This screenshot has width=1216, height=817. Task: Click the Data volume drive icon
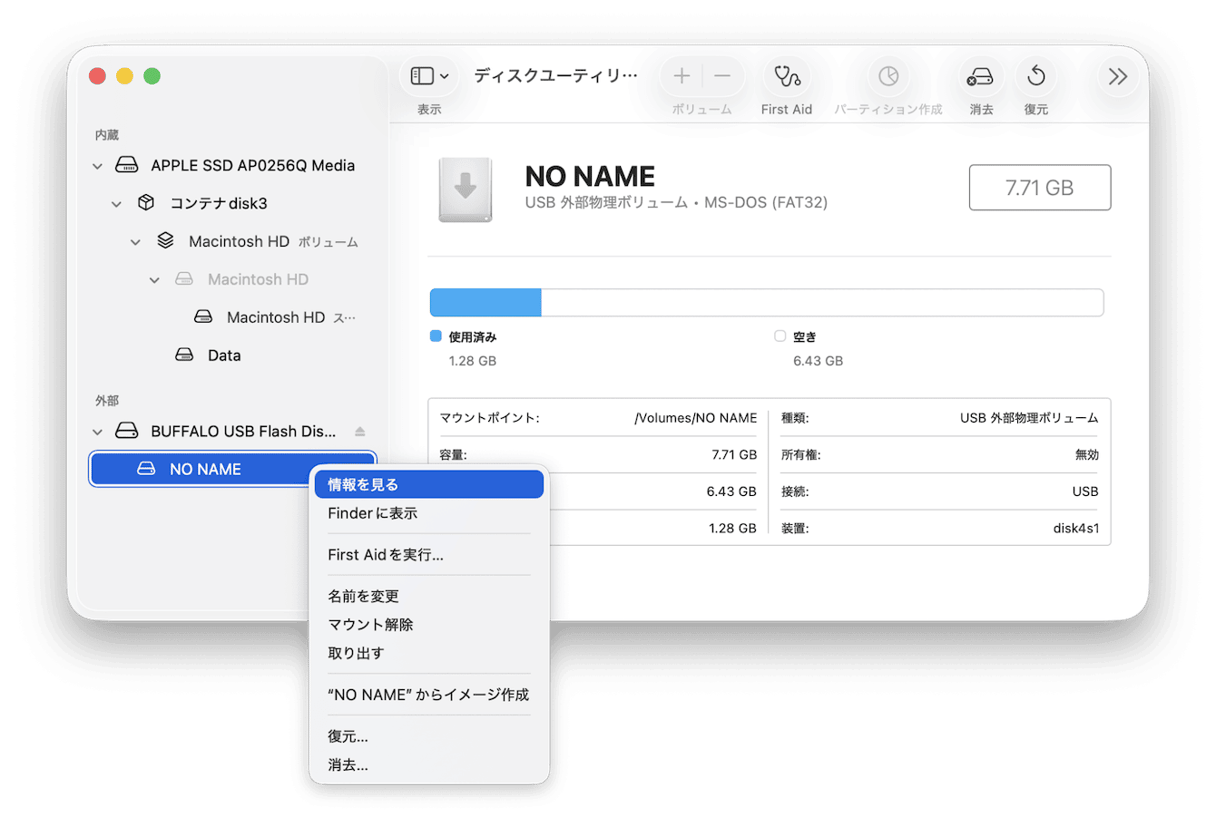[x=184, y=355]
